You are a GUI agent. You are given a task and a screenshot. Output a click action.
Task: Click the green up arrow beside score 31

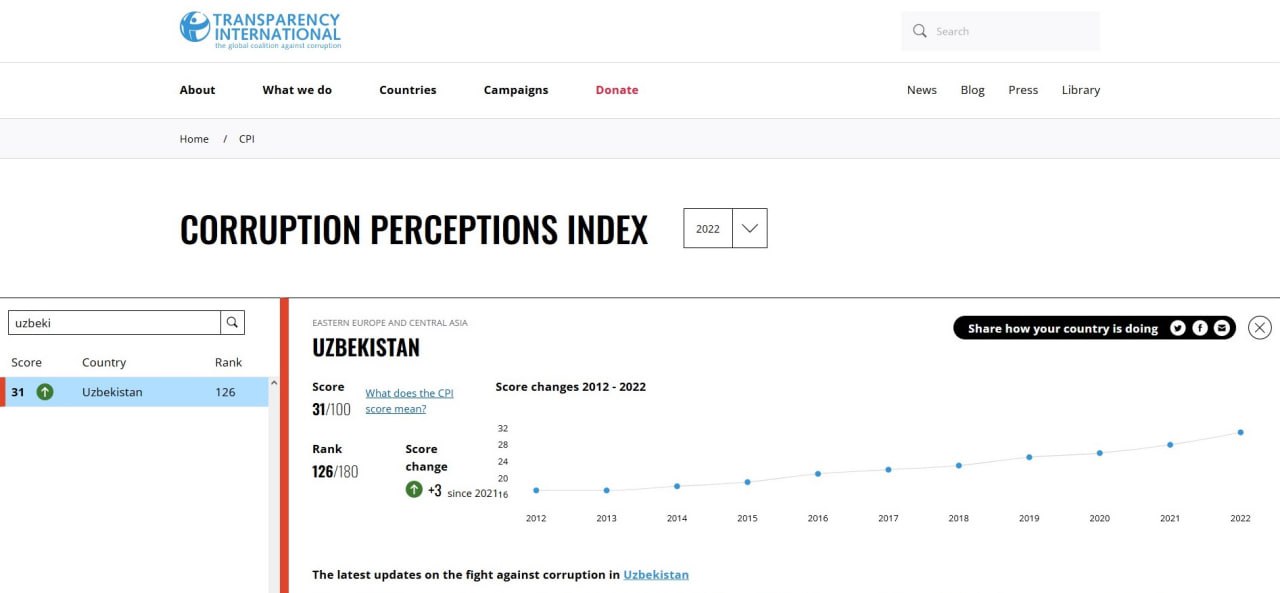(45, 392)
